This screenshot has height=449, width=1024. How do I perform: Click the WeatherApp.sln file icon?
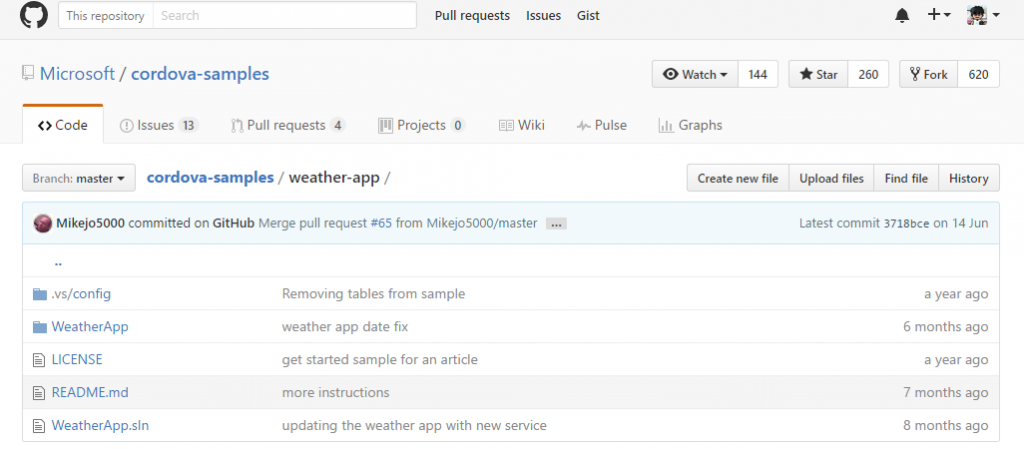[x=39, y=426]
